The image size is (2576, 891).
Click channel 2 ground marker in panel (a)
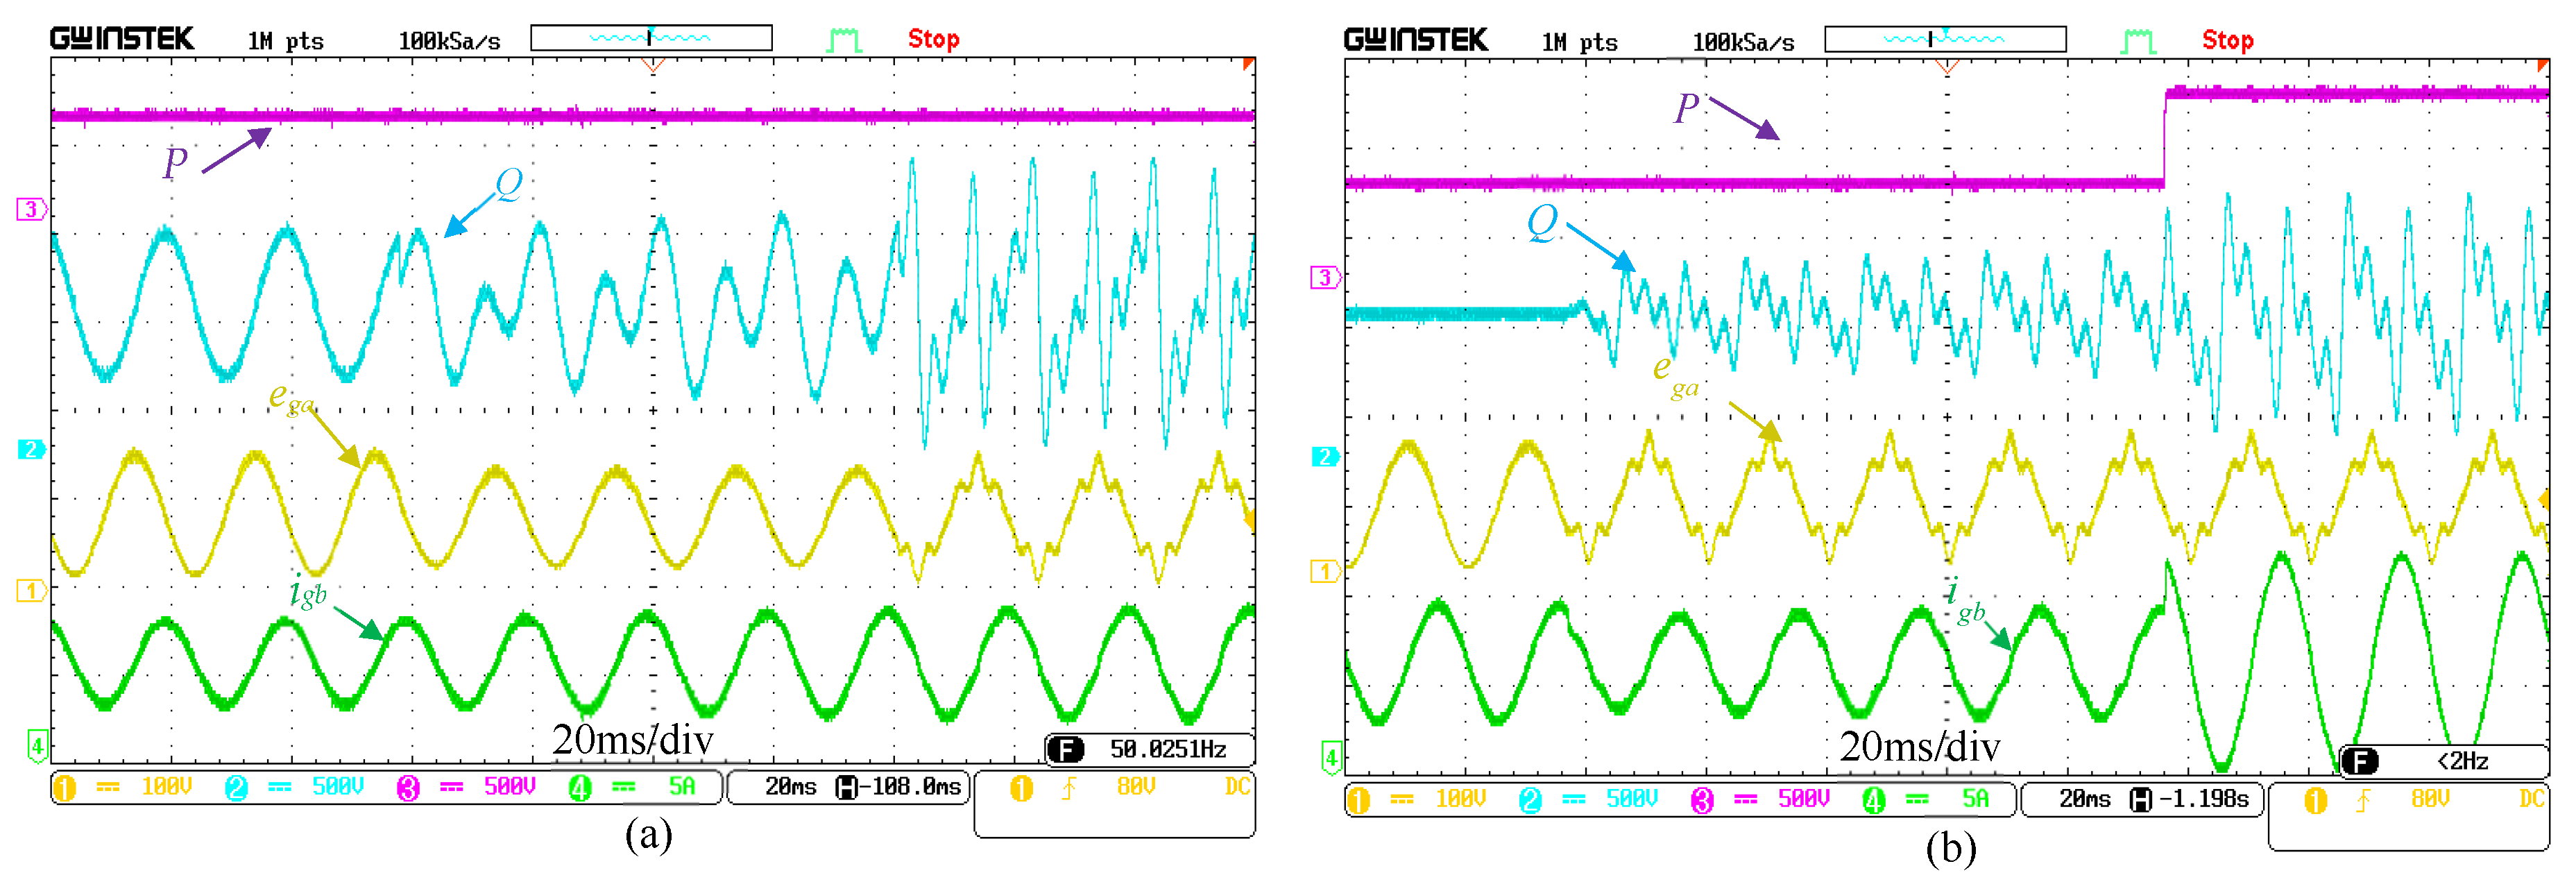[31, 449]
